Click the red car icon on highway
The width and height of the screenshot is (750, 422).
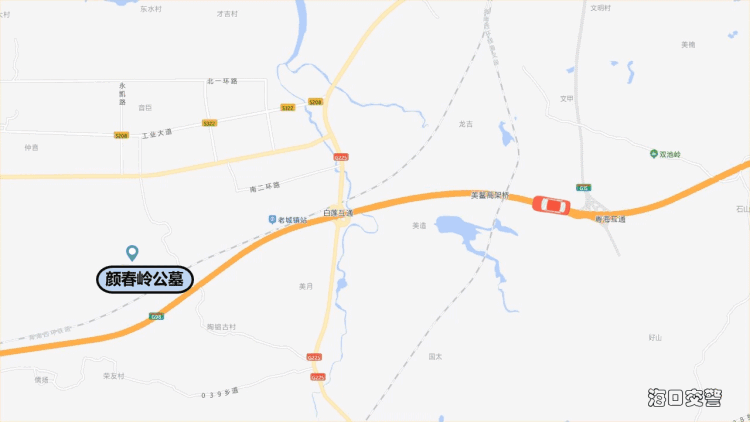(x=551, y=205)
